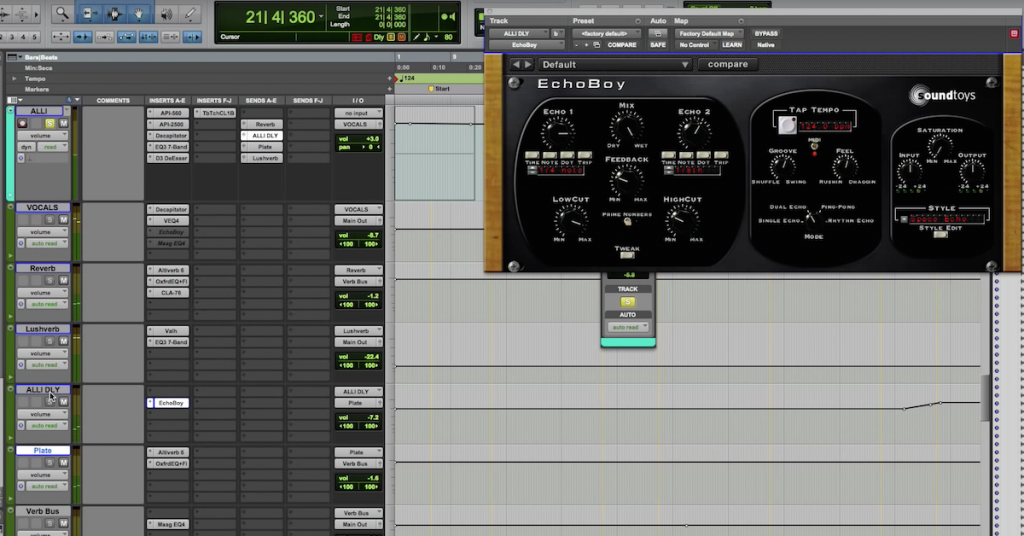Flip the Prime Numbers switch in EchoBoy
Viewport: 1024px width, 536px height.
[628, 222]
